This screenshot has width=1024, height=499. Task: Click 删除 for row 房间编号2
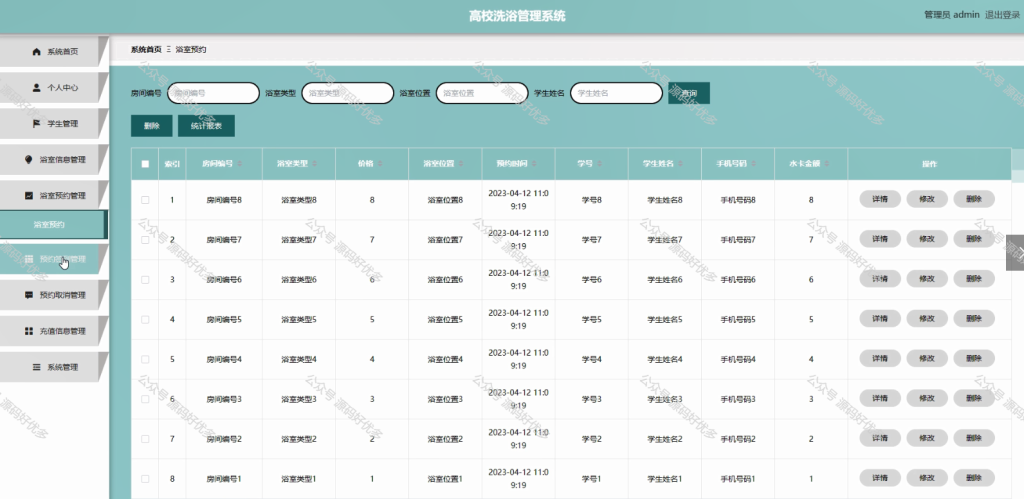pyautogui.click(x=974, y=438)
